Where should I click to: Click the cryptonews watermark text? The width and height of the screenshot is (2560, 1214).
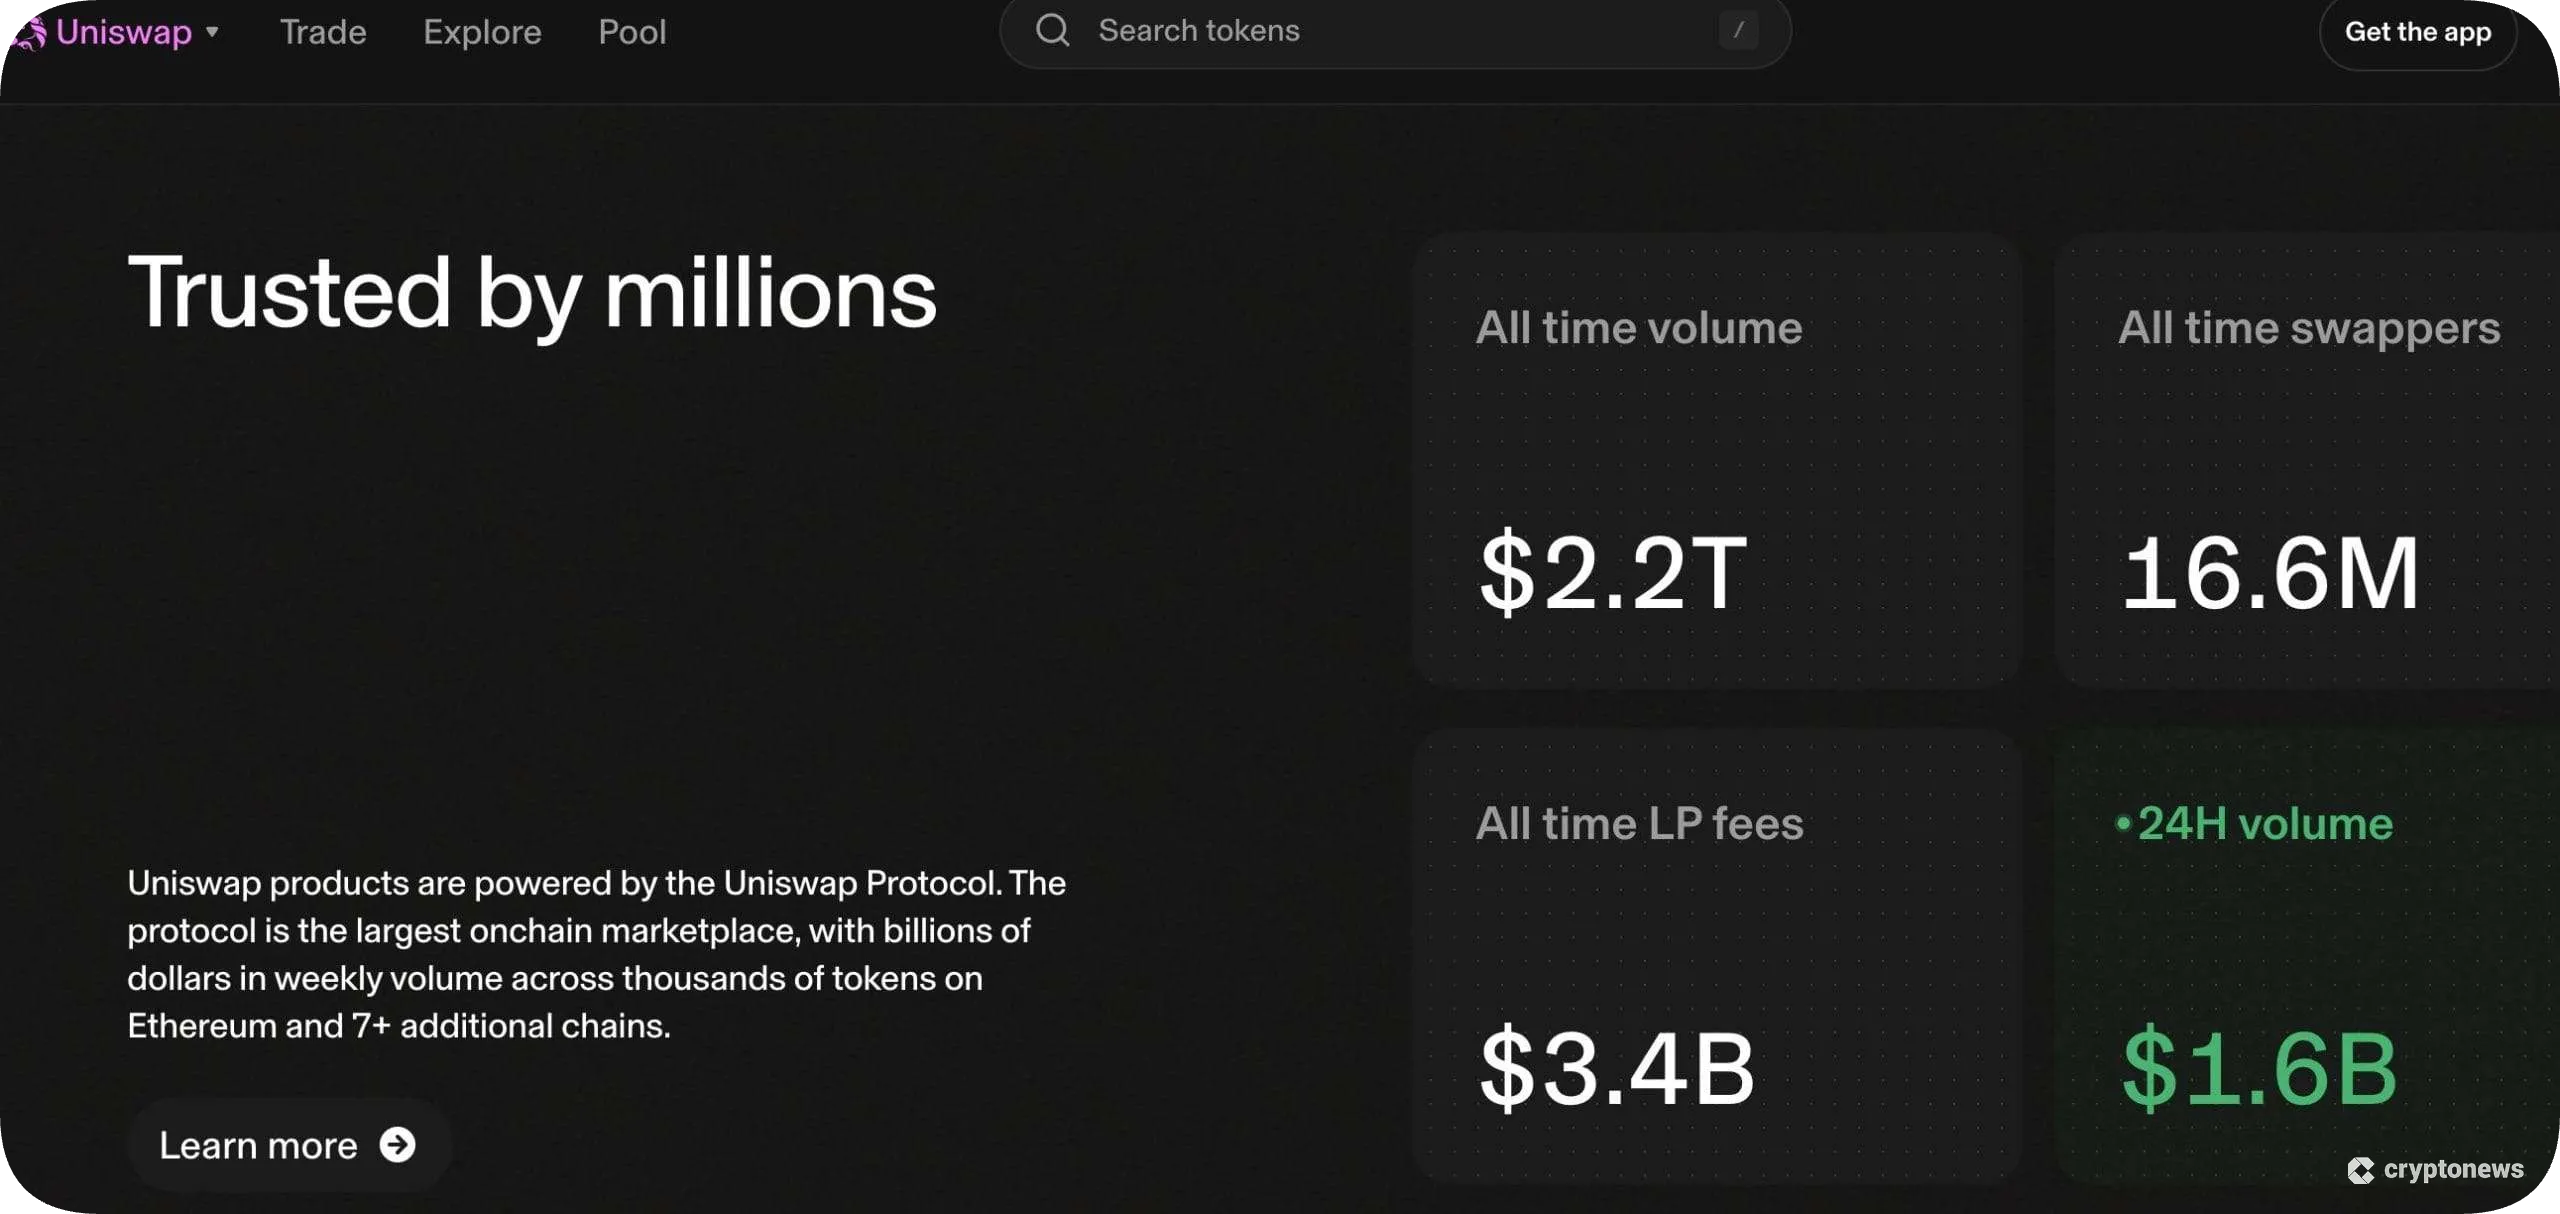pyautogui.click(x=2453, y=1169)
